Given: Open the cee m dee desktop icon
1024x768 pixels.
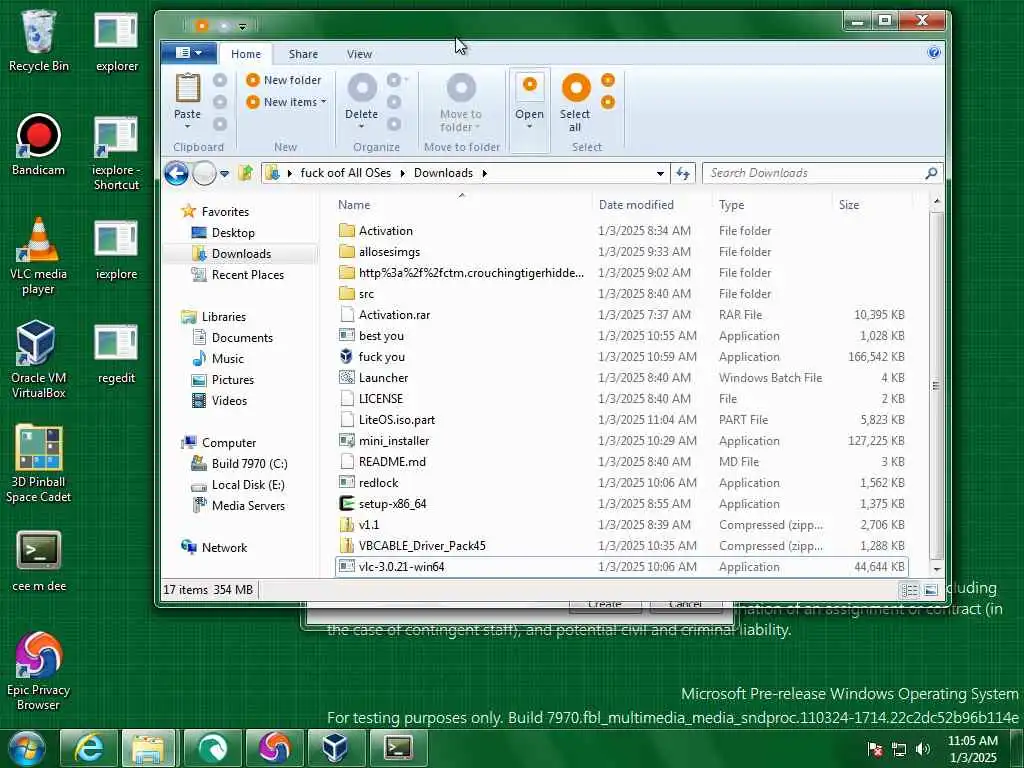Looking at the screenshot, I should pyautogui.click(x=39, y=562).
